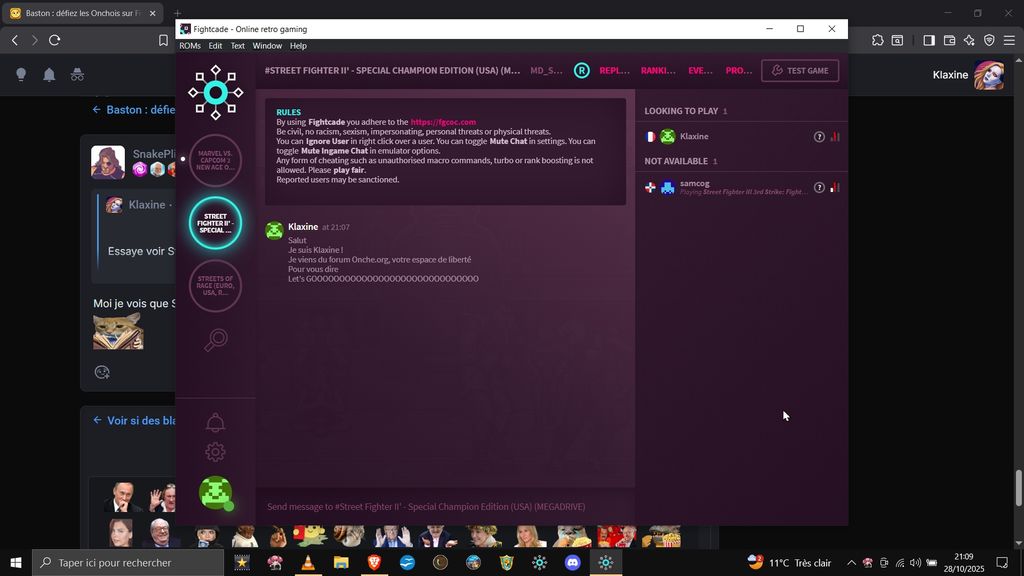Follow the https://fgcoc.com link
1024x576 pixels.
click(443, 122)
